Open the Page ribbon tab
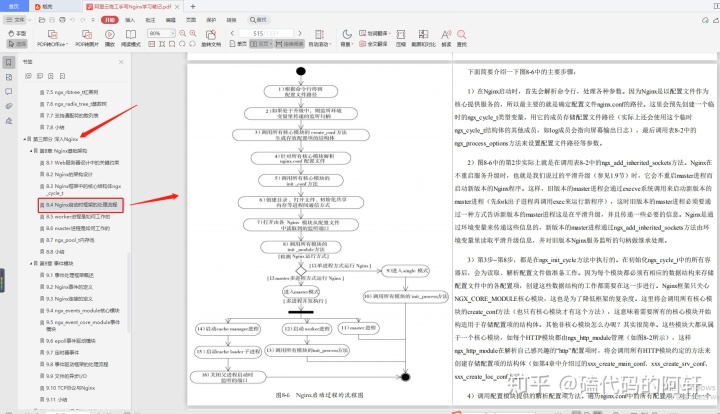 (x=191, y=20)
